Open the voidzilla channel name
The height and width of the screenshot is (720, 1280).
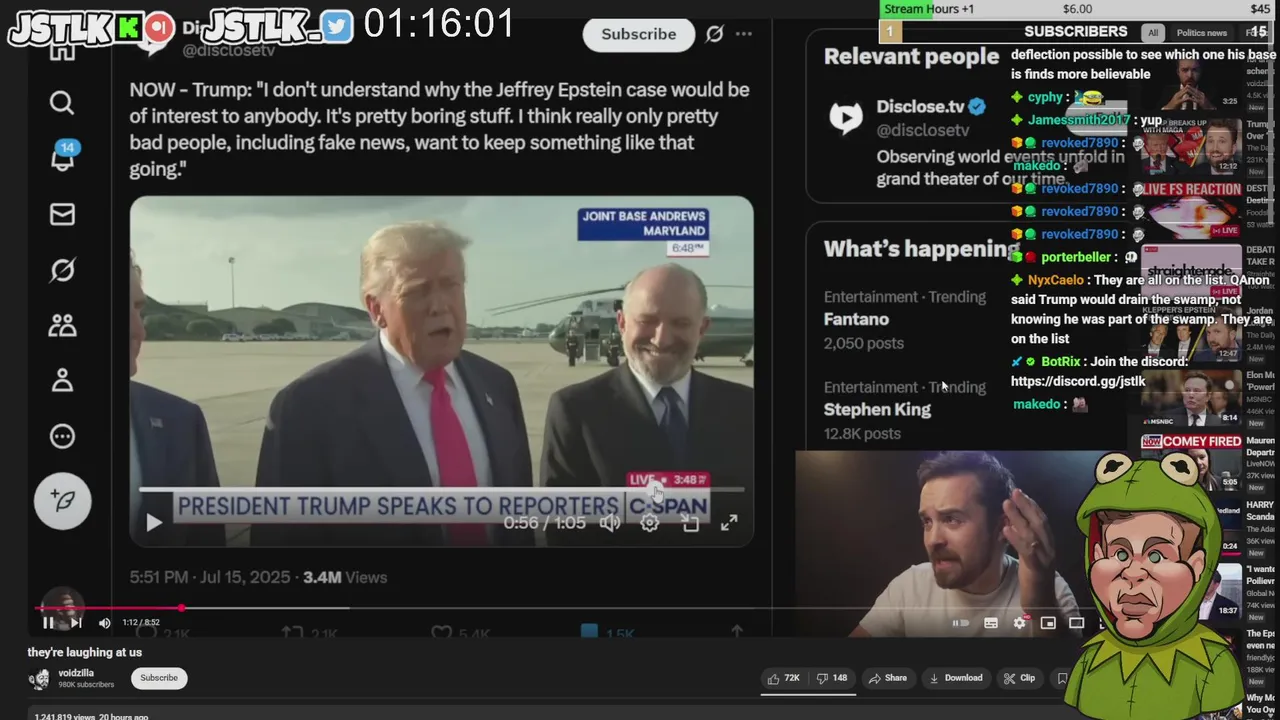pyautogui.click(x=76, y=673)
